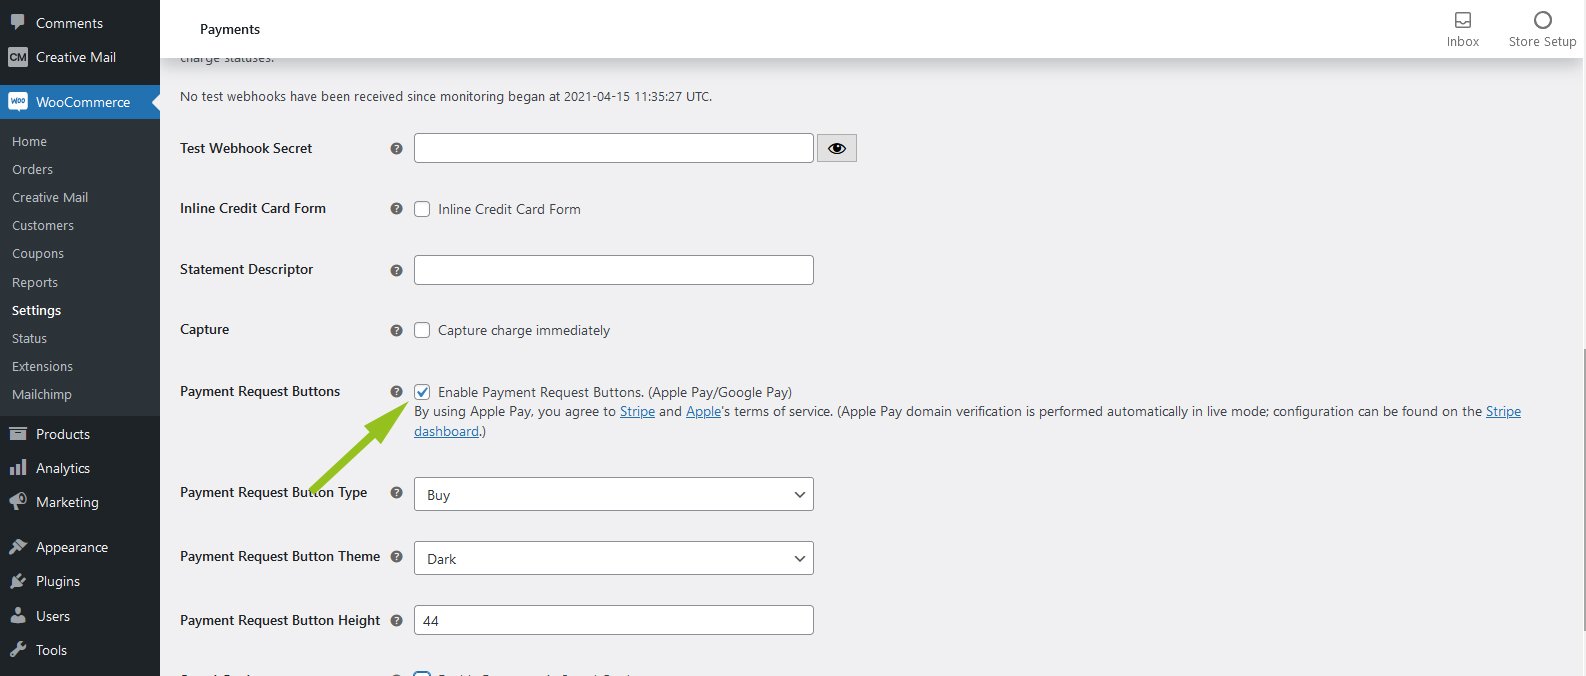Image resolution: width=1586 pixels, height=676 pixels.
Task: Go to Coupons in sidebar menu
Action: [38, 253]
